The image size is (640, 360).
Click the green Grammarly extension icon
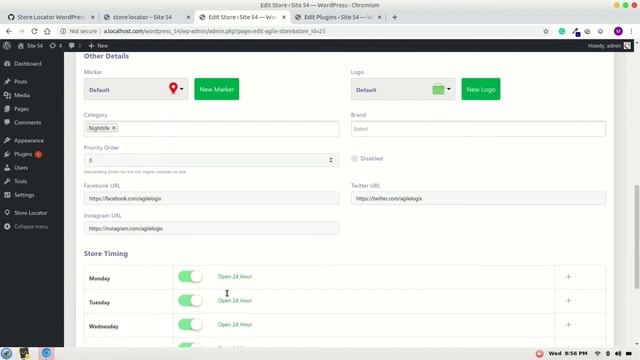click(x=562, y=31)
